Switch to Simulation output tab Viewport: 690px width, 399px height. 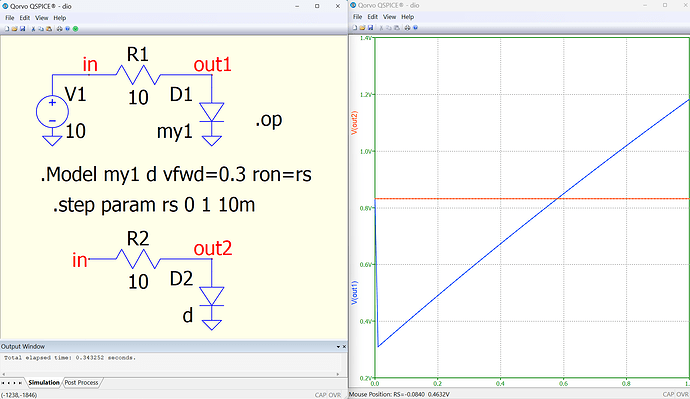click(x=44, y=383)
